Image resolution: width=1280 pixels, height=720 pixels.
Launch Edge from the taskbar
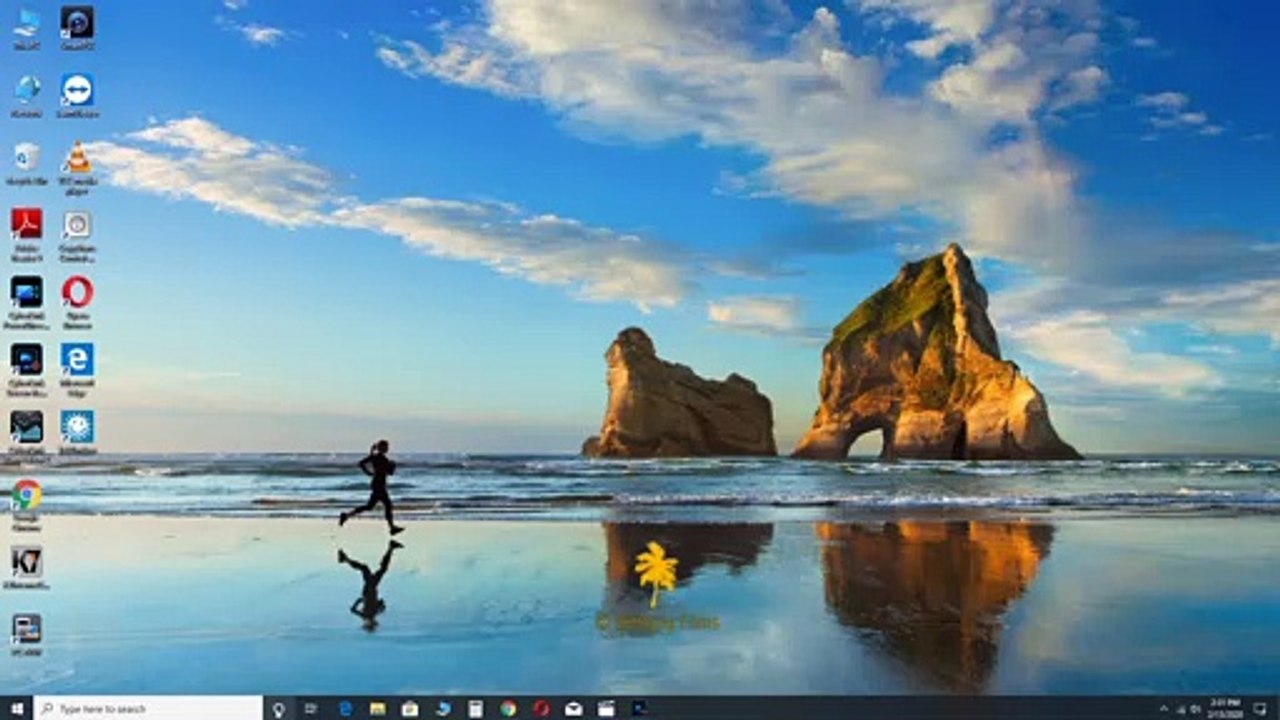(x=345, y=708)
